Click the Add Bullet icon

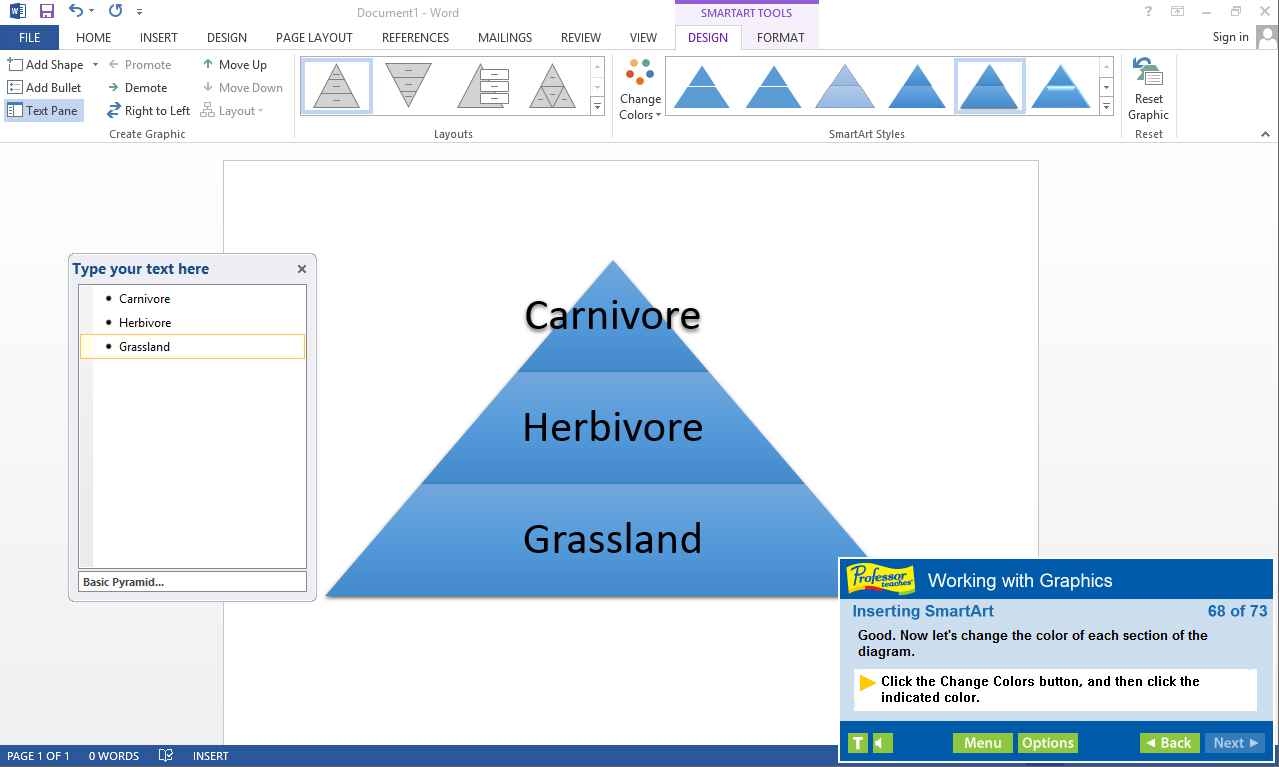[x=15, y=88]
